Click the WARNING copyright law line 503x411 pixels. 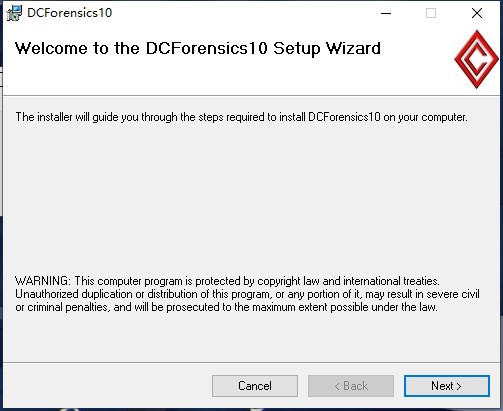[227, 281]
